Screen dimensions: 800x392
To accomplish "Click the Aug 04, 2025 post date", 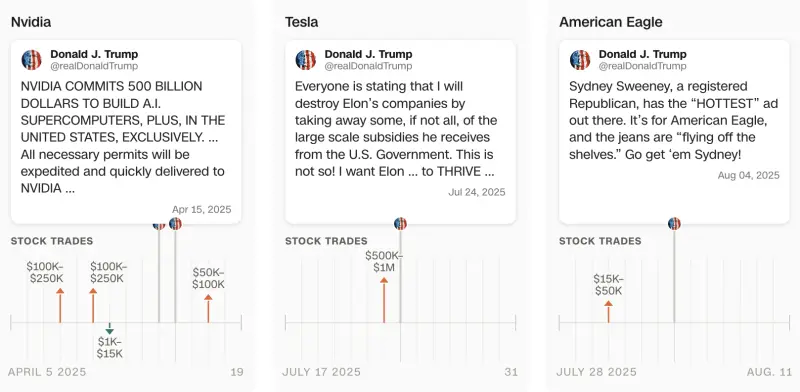I will 748,175.
